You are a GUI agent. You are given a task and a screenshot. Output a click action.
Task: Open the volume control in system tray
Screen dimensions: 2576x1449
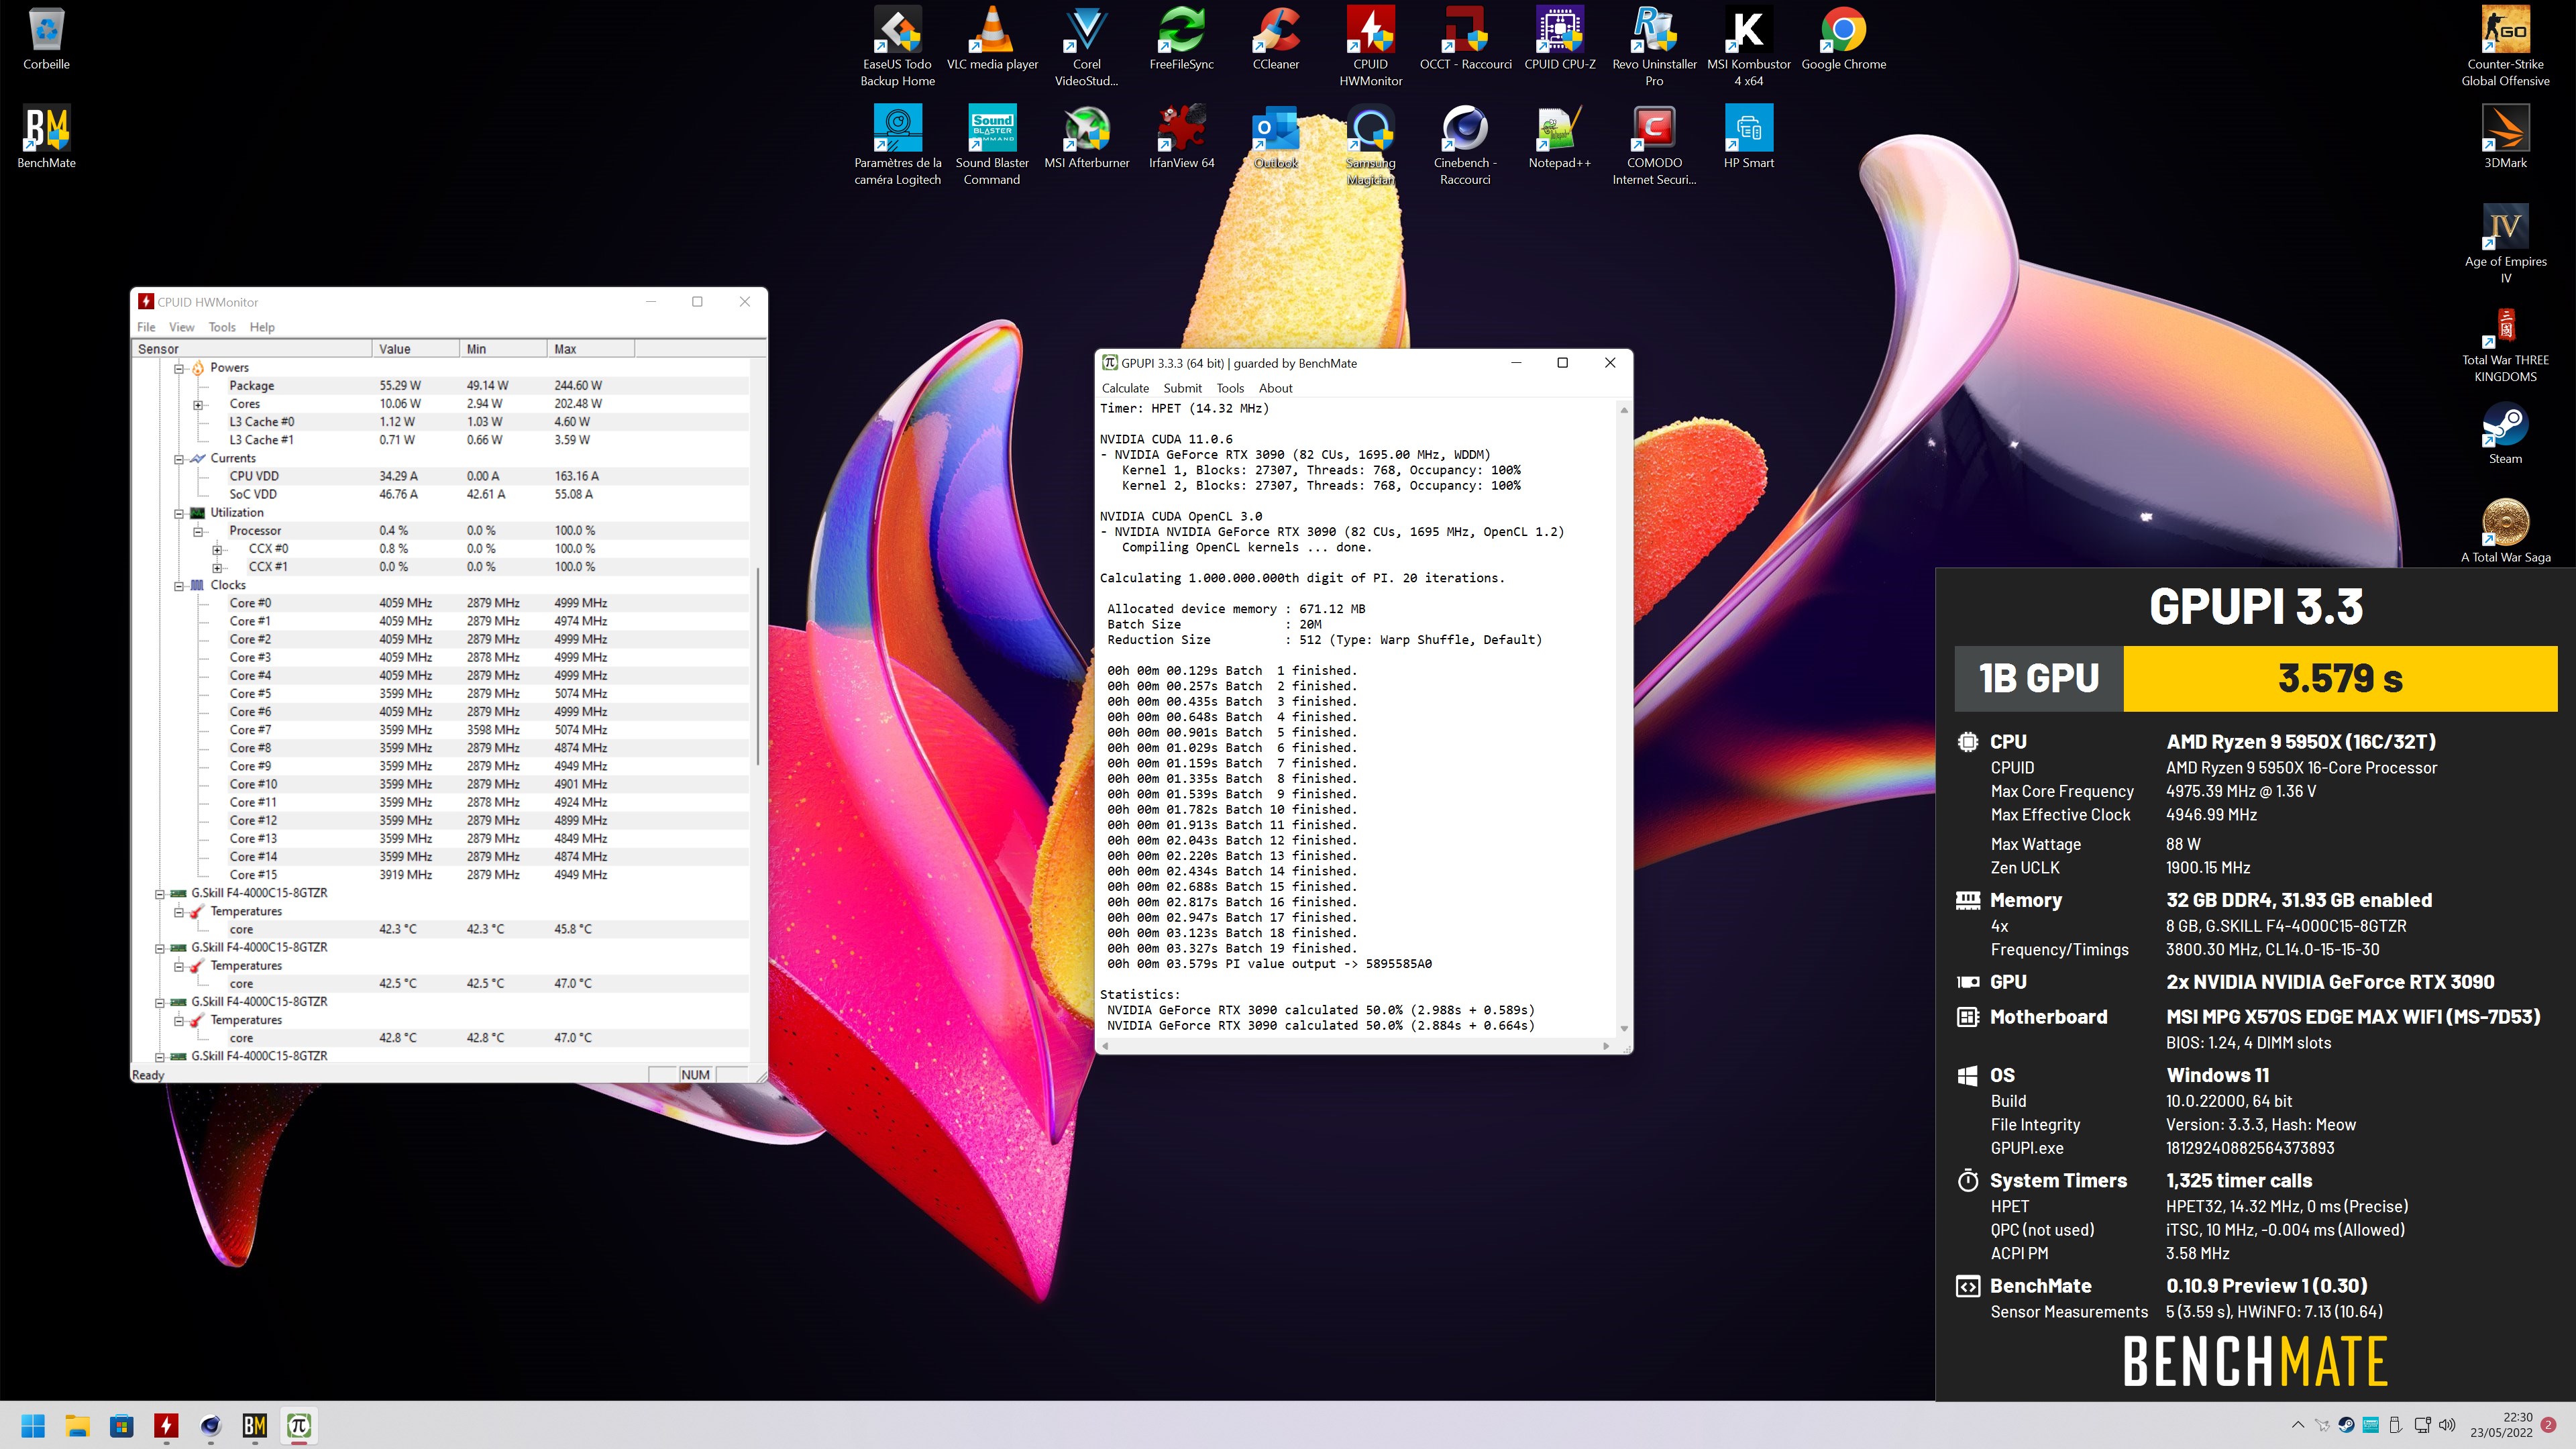pyautogui.click(x=2447, y=1425)
